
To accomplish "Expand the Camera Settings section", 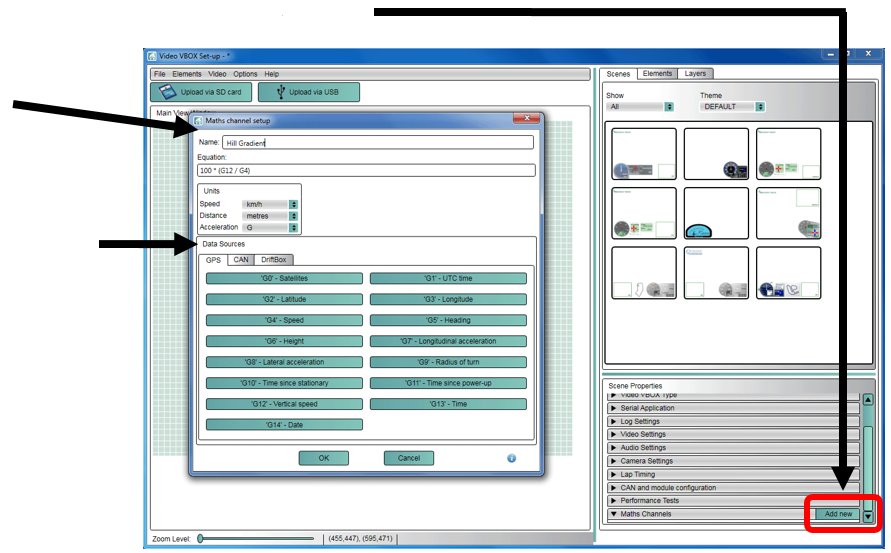I will point(733,461).
